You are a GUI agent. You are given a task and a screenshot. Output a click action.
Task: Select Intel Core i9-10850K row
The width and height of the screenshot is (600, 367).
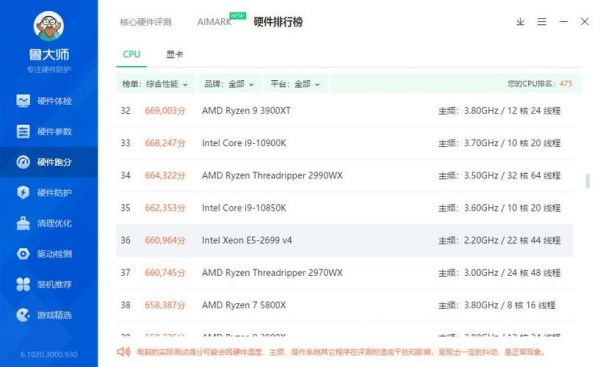point(344,208)
